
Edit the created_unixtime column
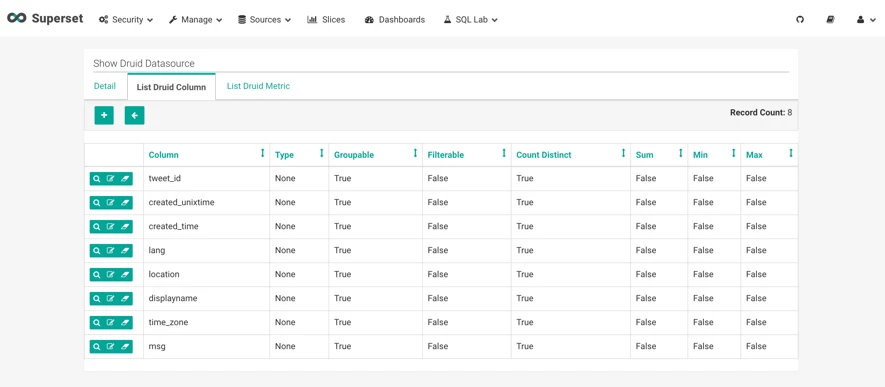pos(111,202)
